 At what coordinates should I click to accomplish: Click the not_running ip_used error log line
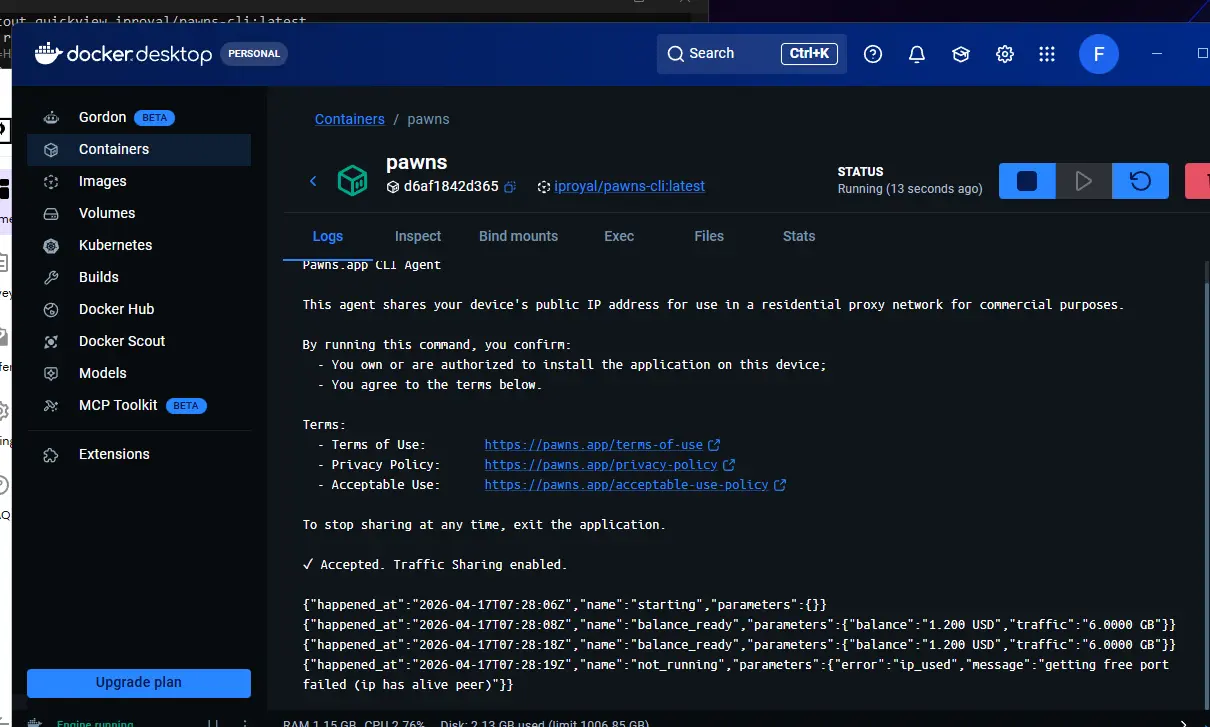pyautogui.click(x=736, y=675)
